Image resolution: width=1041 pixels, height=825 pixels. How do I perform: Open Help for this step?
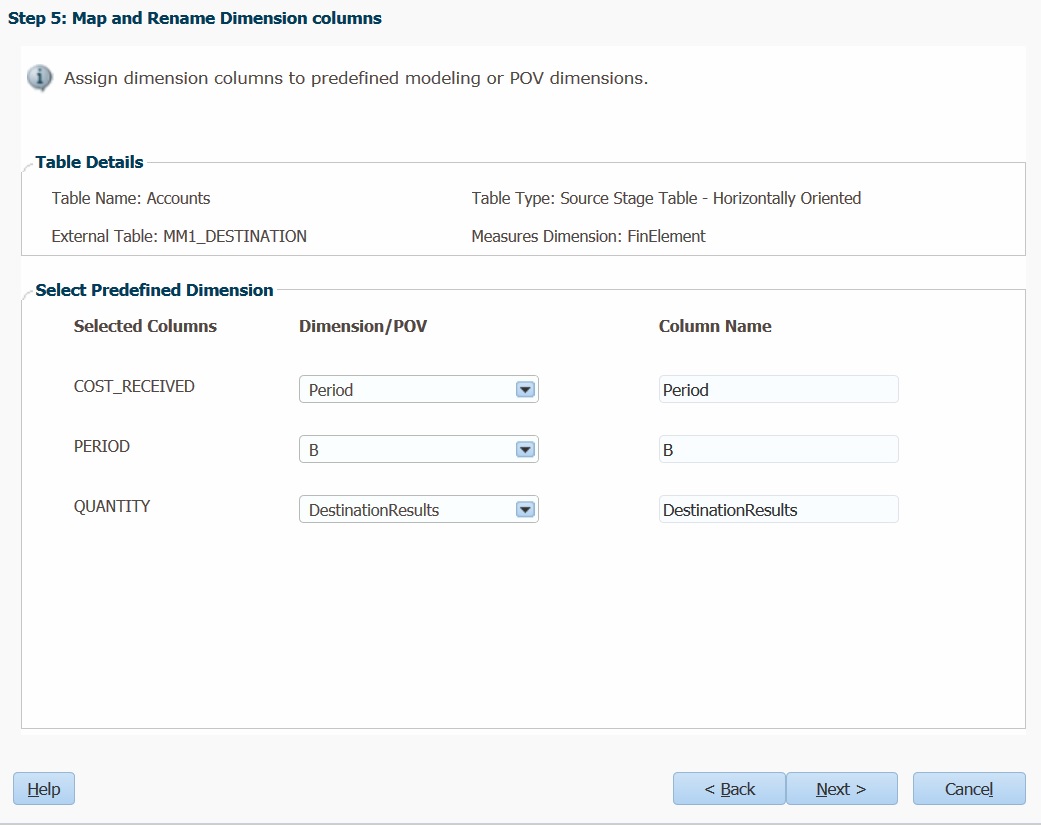[x=44, y=788]
